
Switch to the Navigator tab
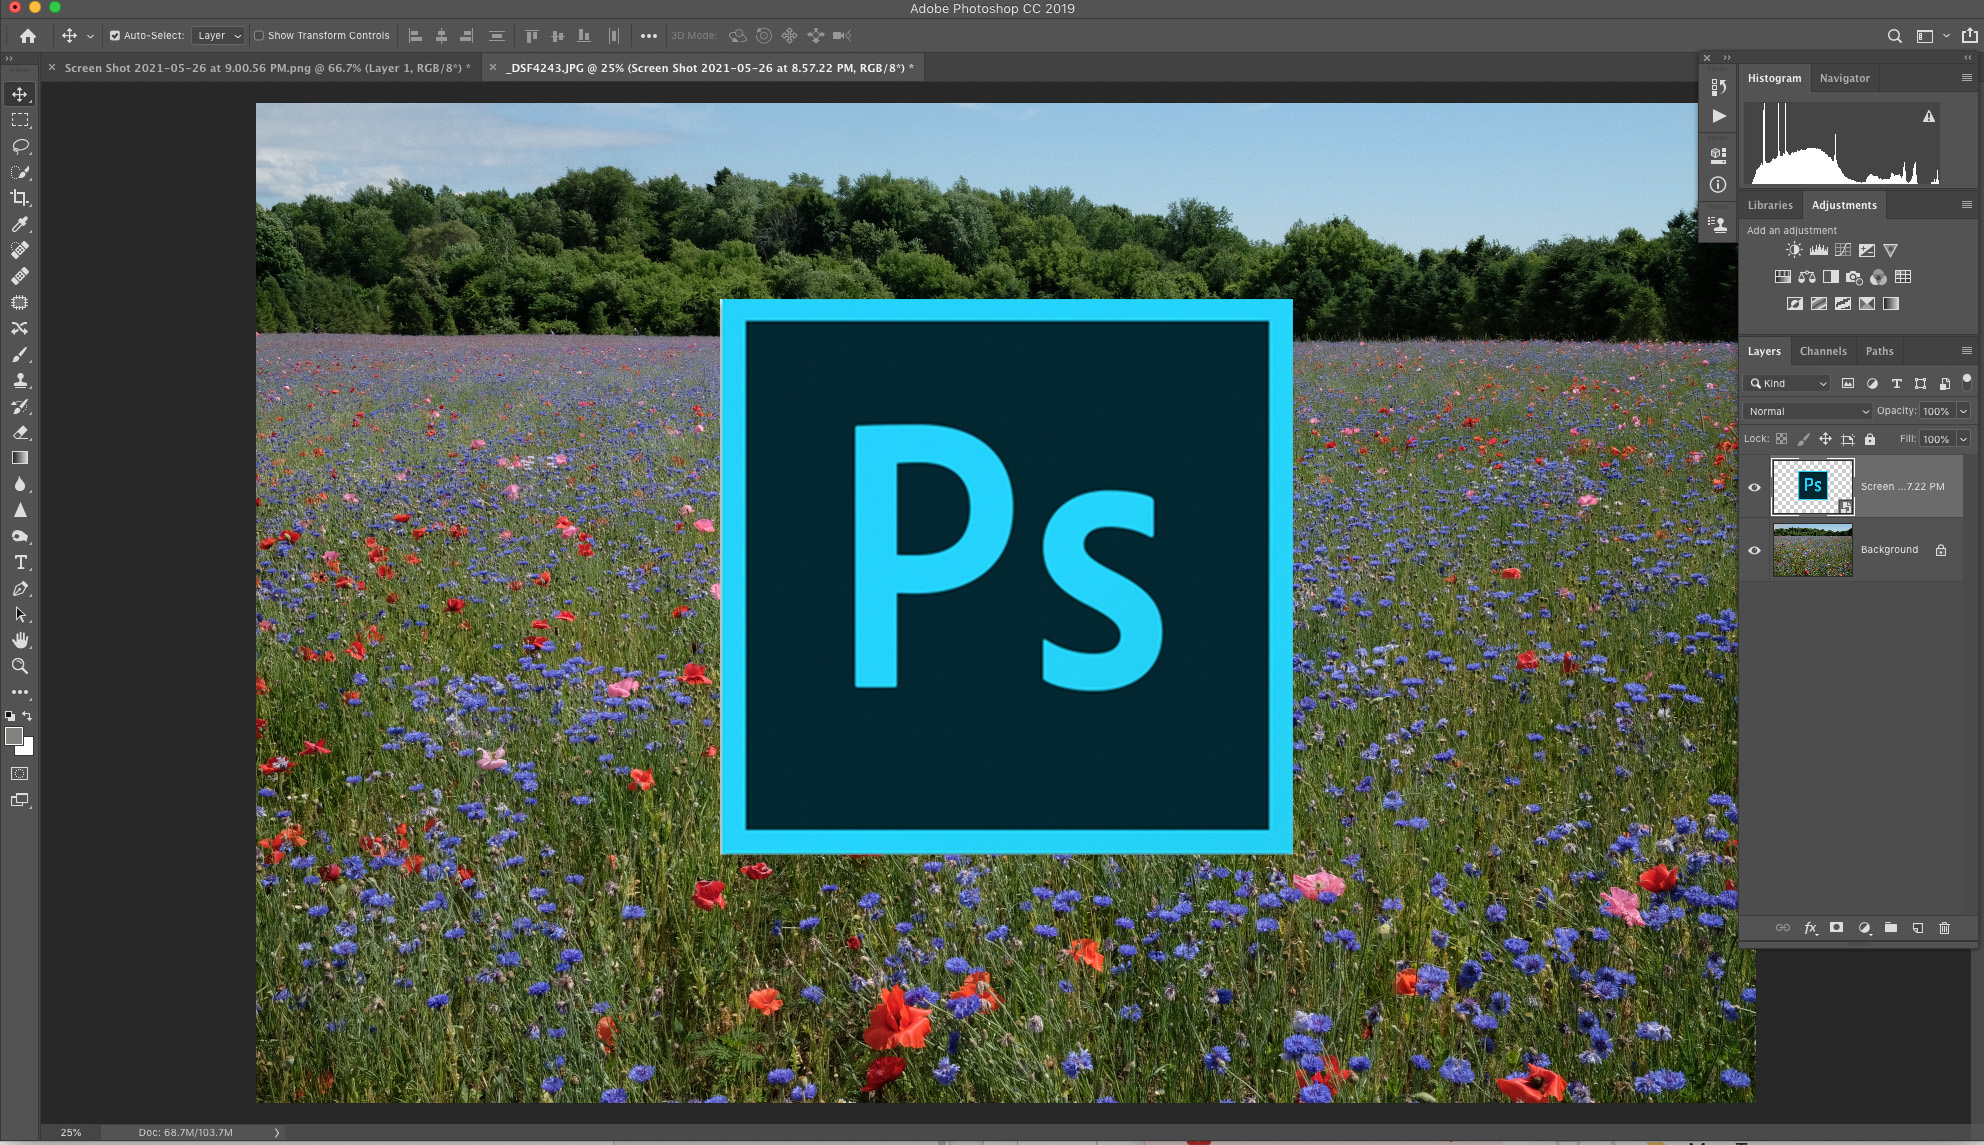coord(1844,78)
